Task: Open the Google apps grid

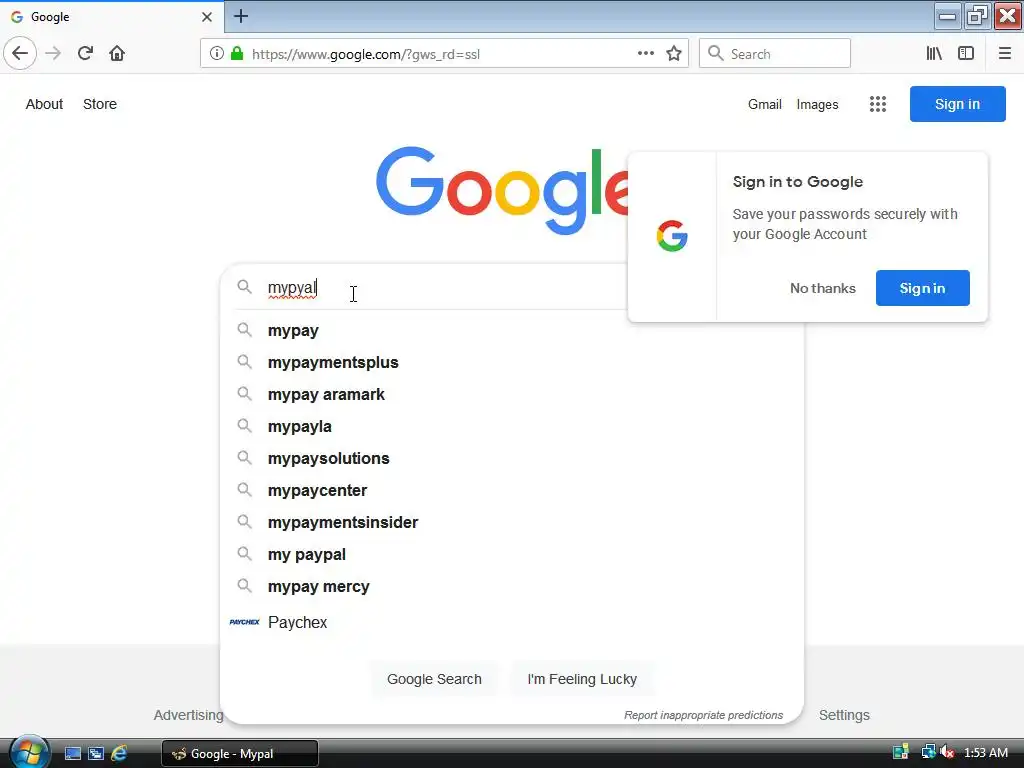Action: tap(878, 104)
